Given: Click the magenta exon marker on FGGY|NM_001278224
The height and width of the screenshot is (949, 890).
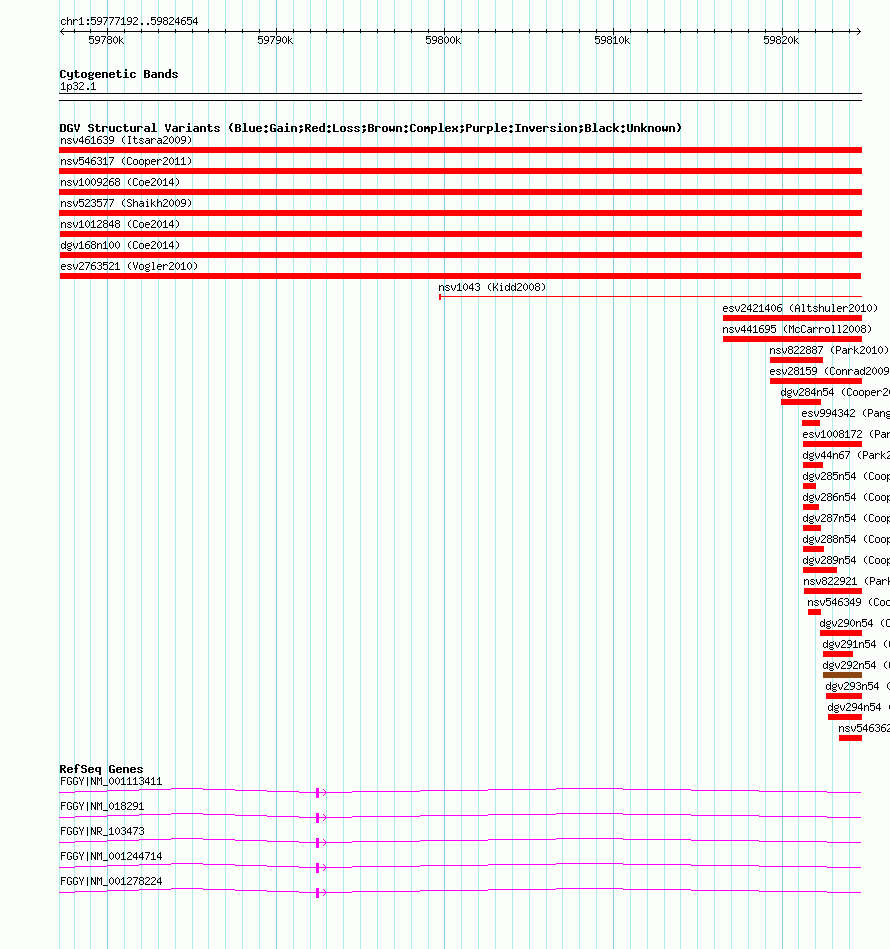Looking at the screenshot, I should pyautogui.click(x=318, y=893).
